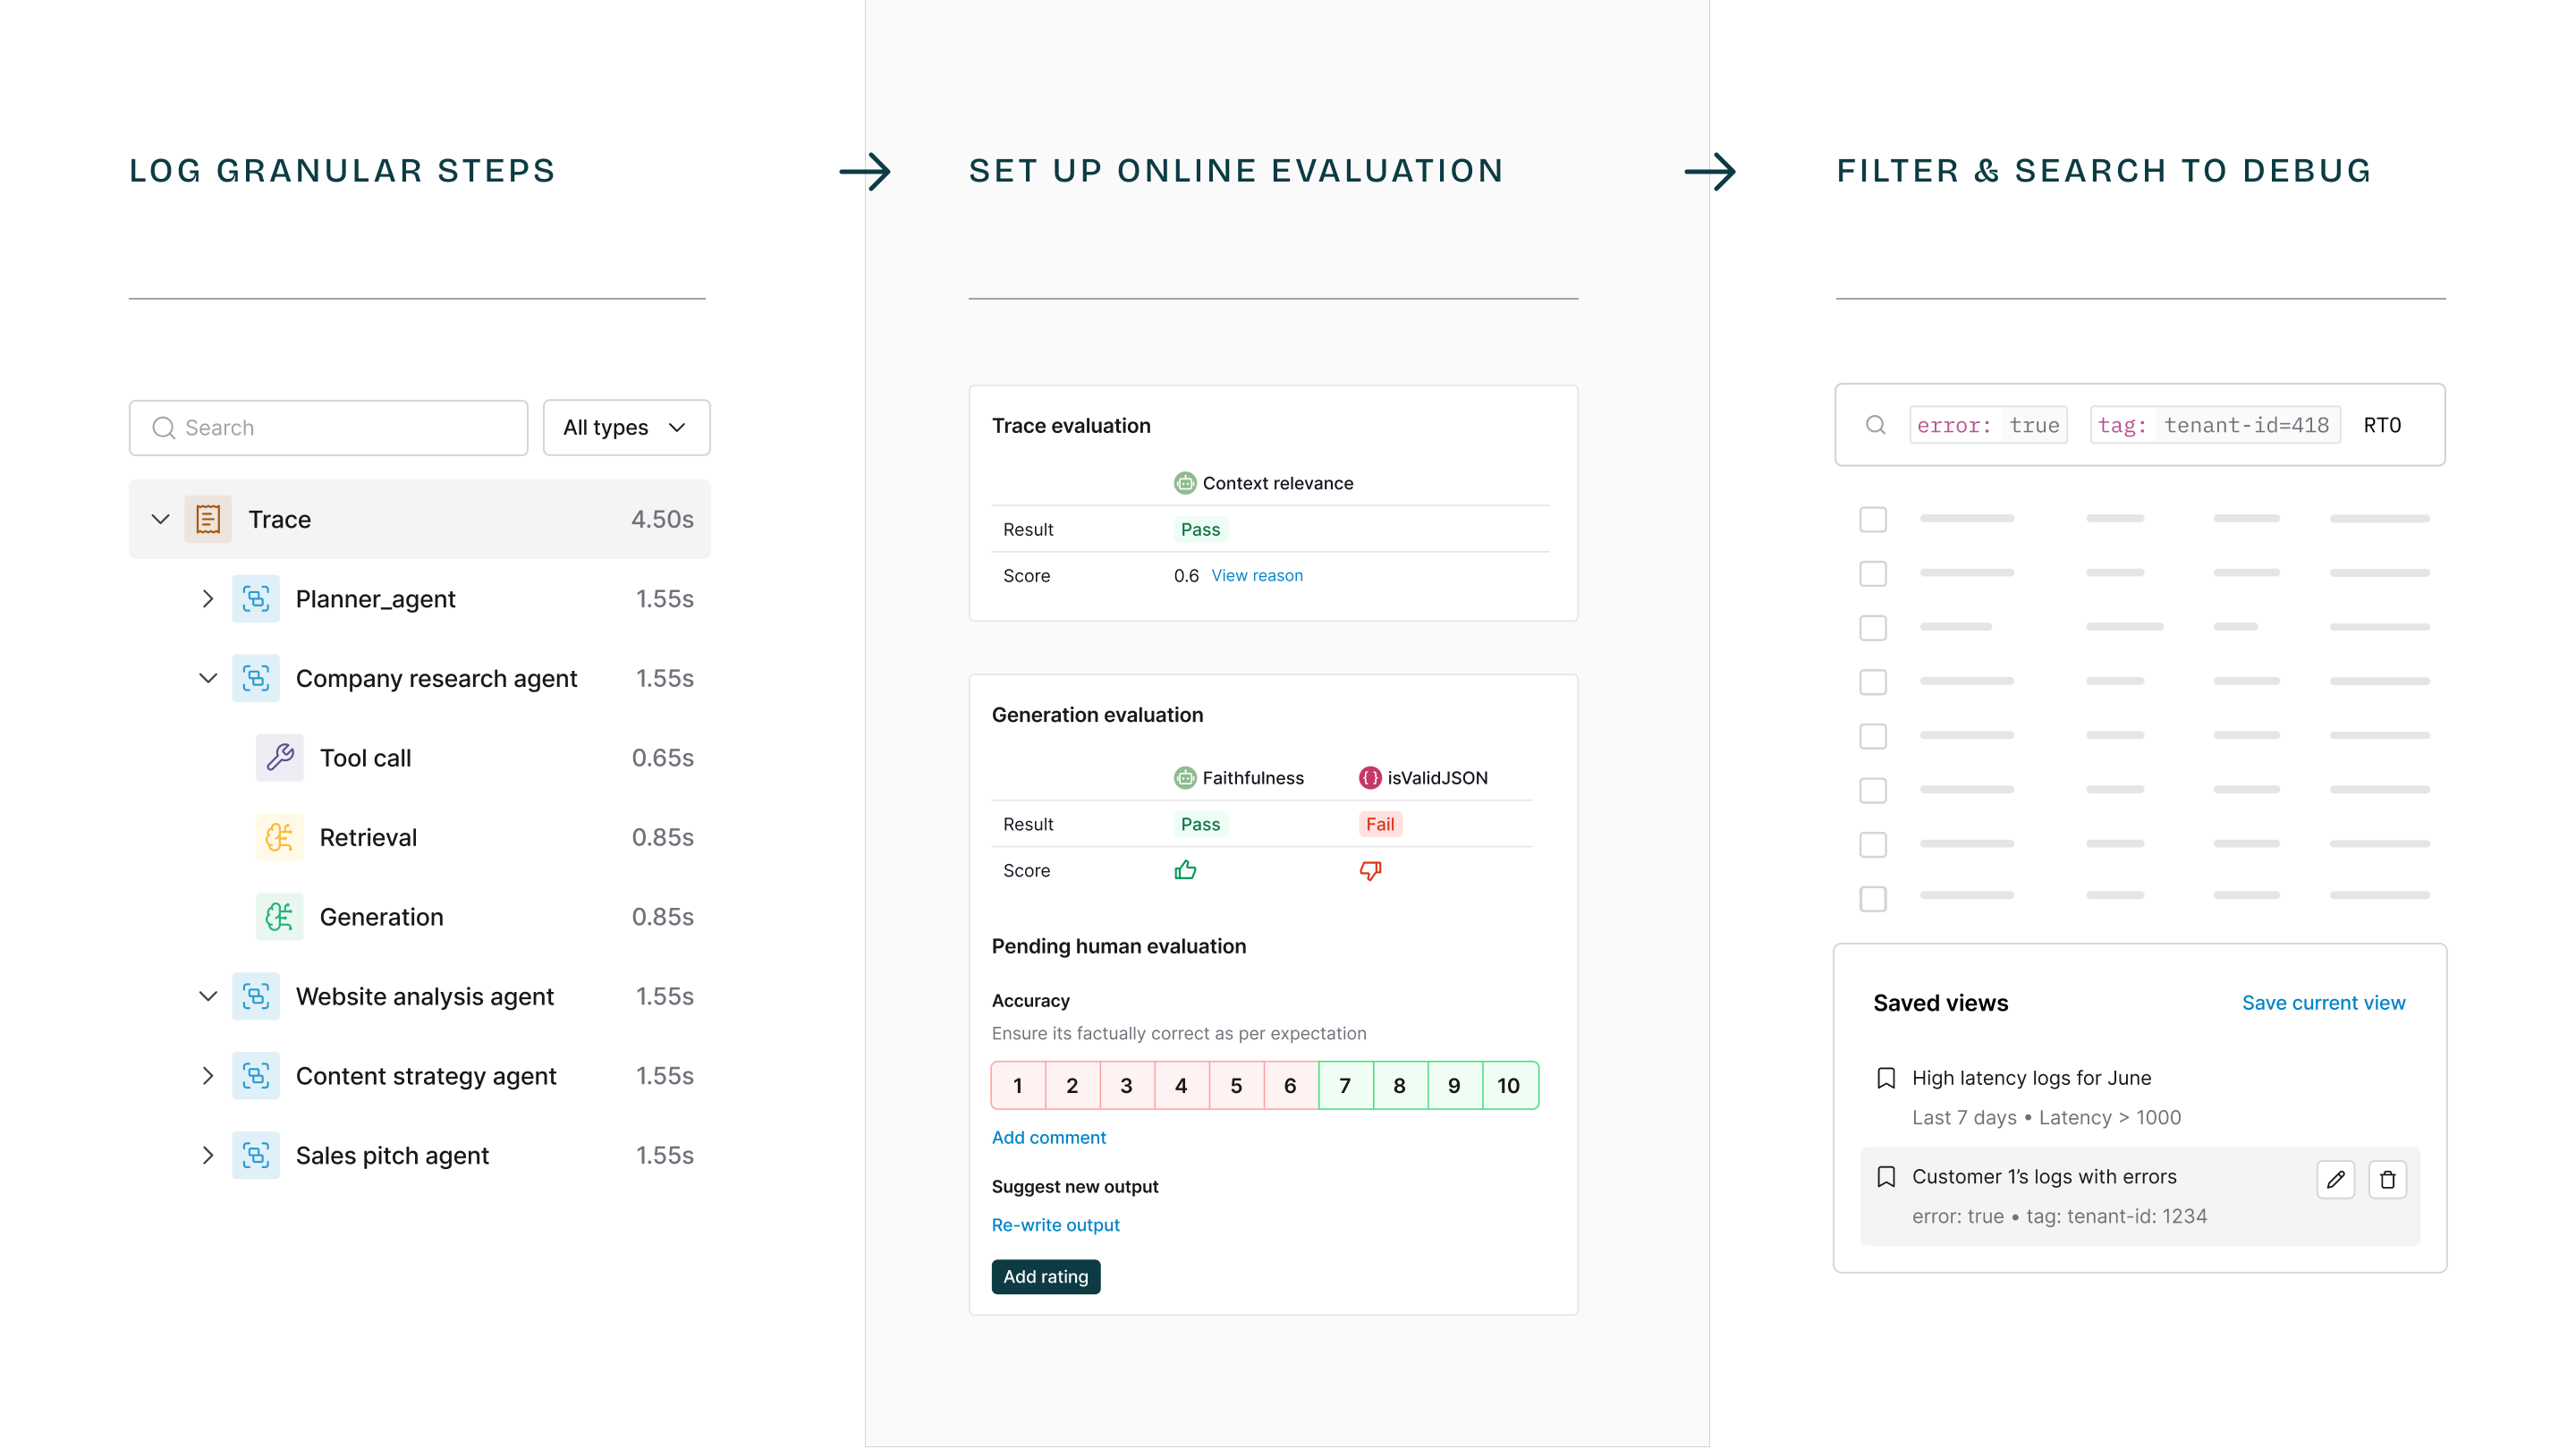
Task: Click the wrench icon for Tool call
Action: (x=279, y=758)
